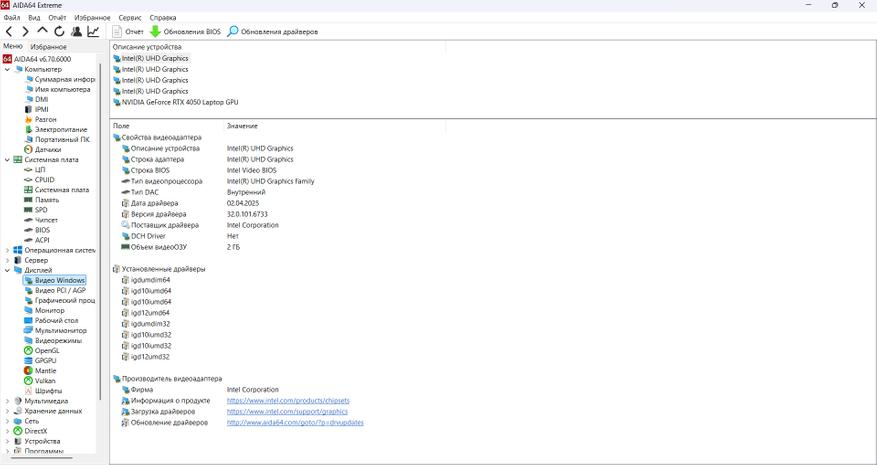The height and width of the screenshot is (465, 877).
Task: Select the Видео PCI / AGP item
Action: (x=55, y=290)
